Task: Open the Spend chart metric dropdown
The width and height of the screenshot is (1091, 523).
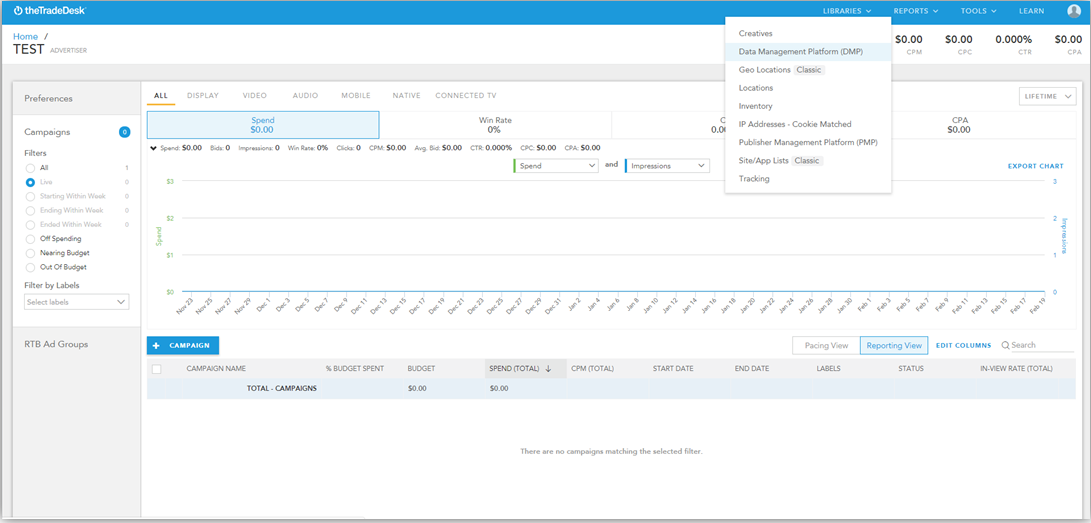Action: (555, 166)
